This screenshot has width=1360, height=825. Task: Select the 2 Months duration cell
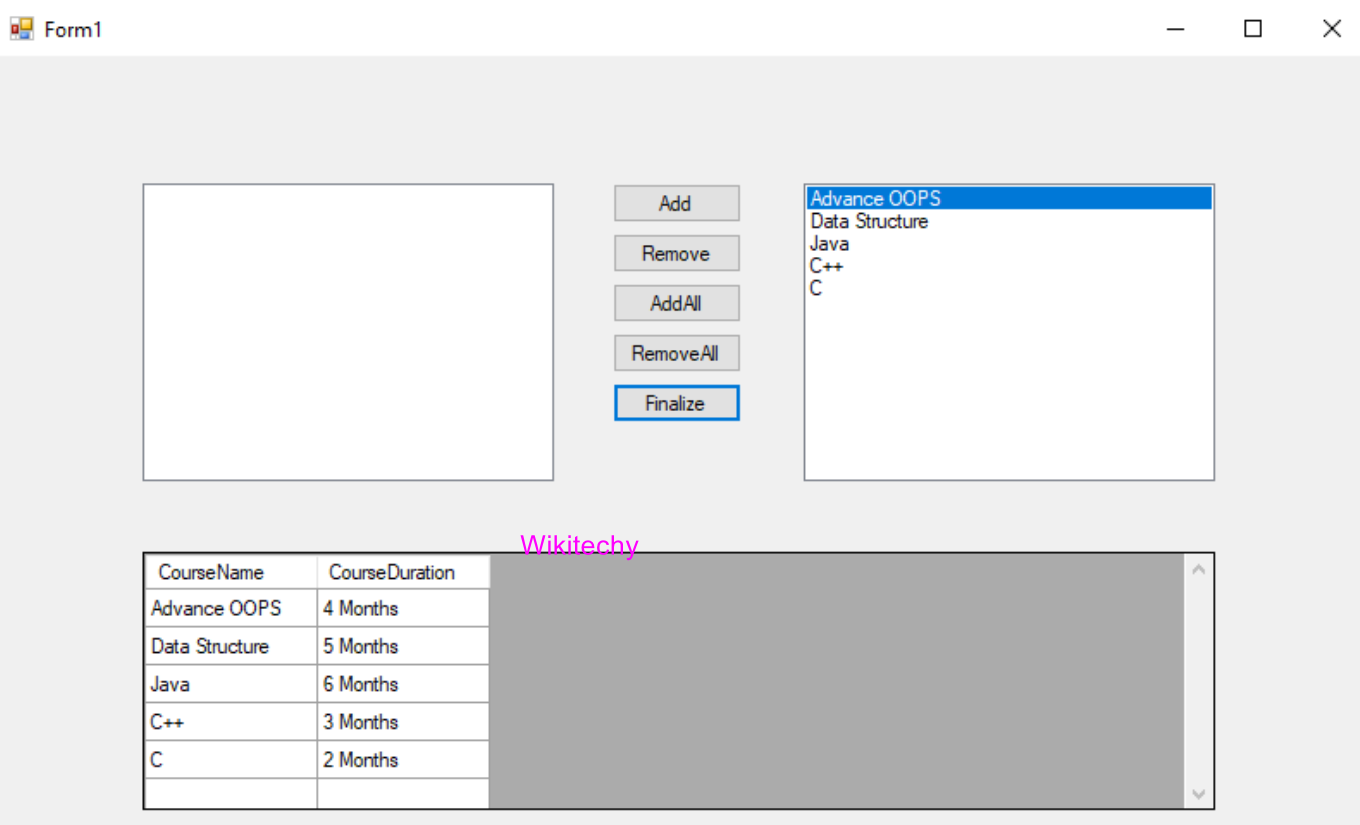tap(403, 760)
